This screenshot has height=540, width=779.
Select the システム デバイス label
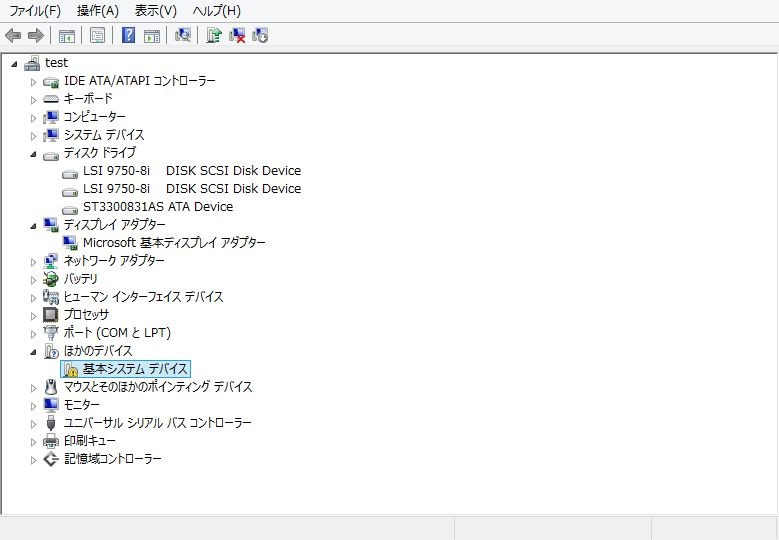coord(104,135)
